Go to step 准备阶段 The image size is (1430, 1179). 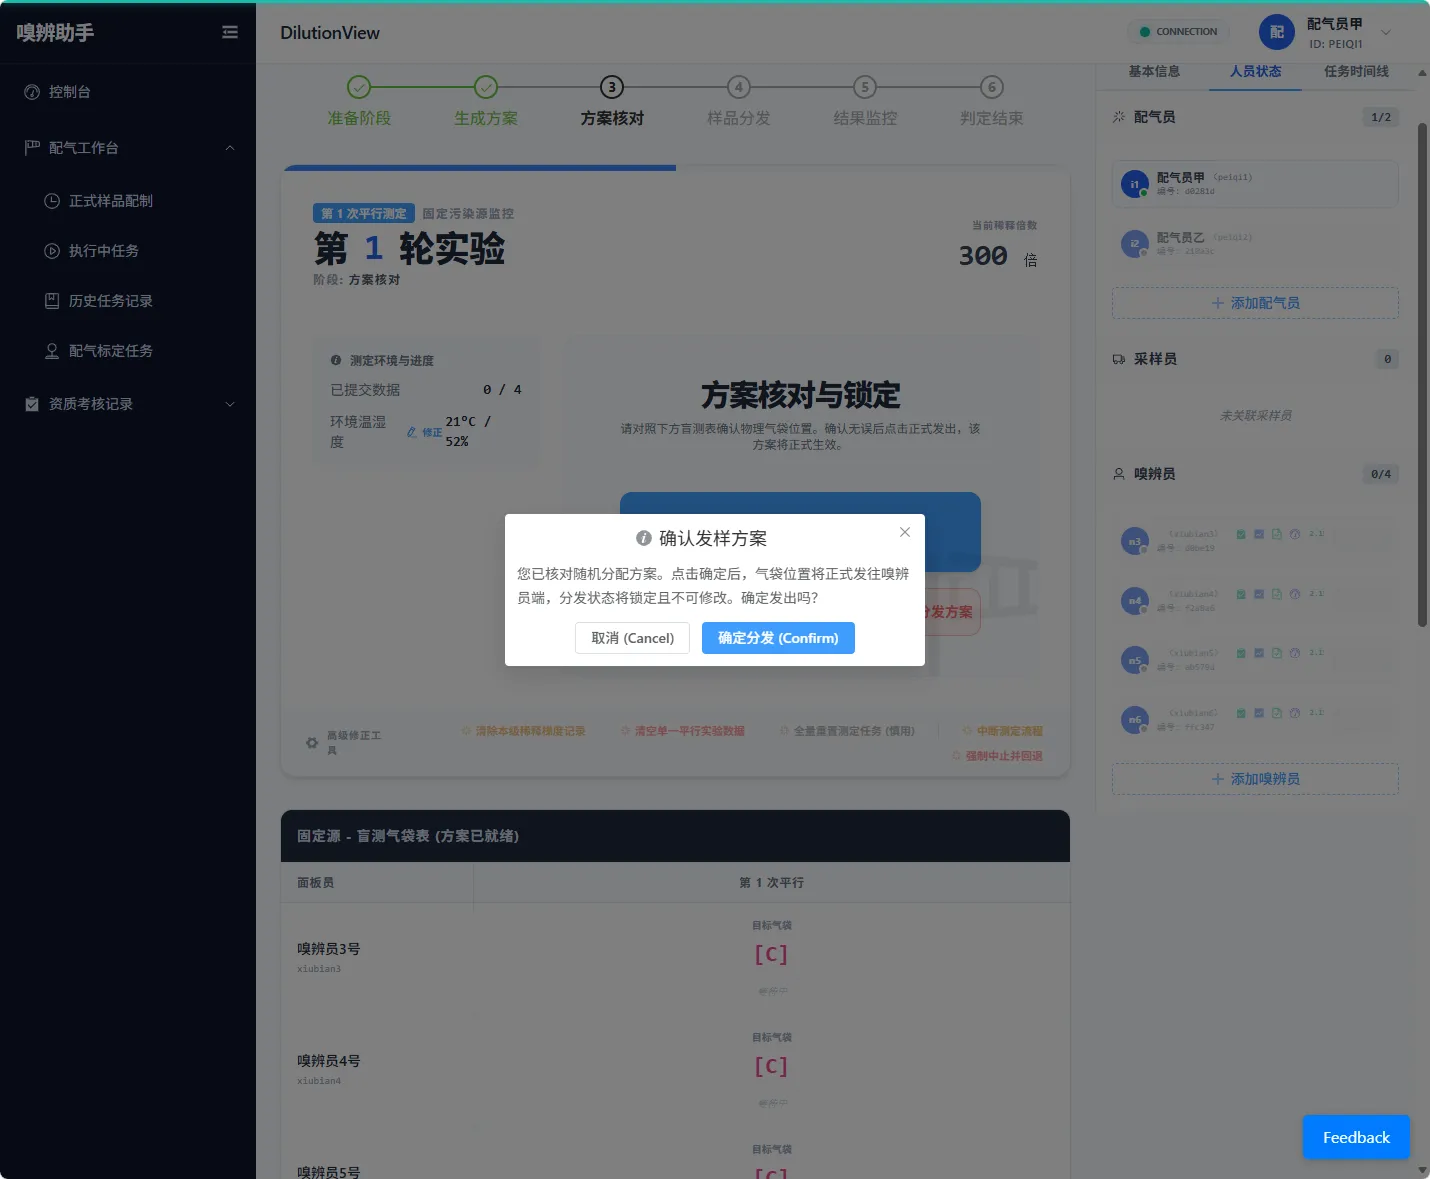[359, 102]
